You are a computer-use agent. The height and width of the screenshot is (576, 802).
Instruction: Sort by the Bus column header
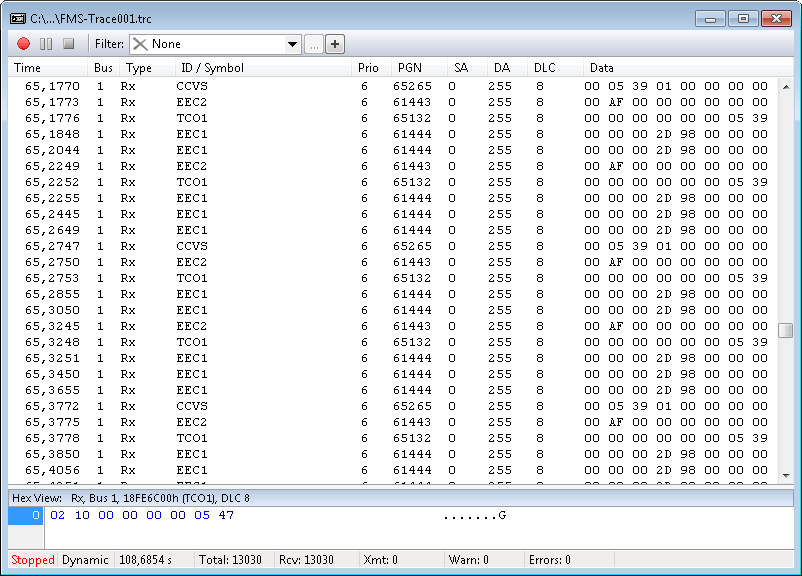(103, 68)
